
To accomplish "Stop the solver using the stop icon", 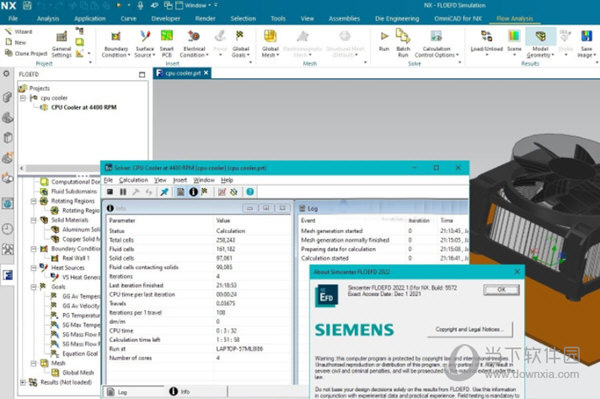I will pyautogui.click(x=110, y=192).
